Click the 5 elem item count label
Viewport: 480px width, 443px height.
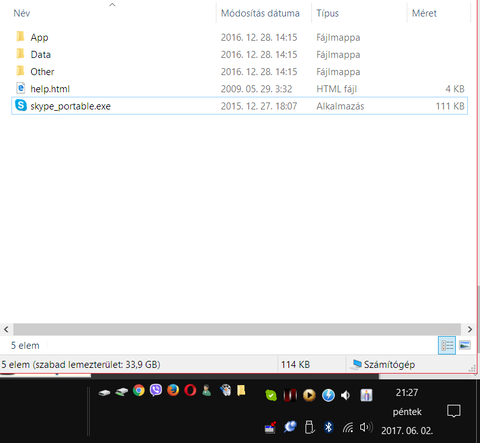[x=25, y=345]
